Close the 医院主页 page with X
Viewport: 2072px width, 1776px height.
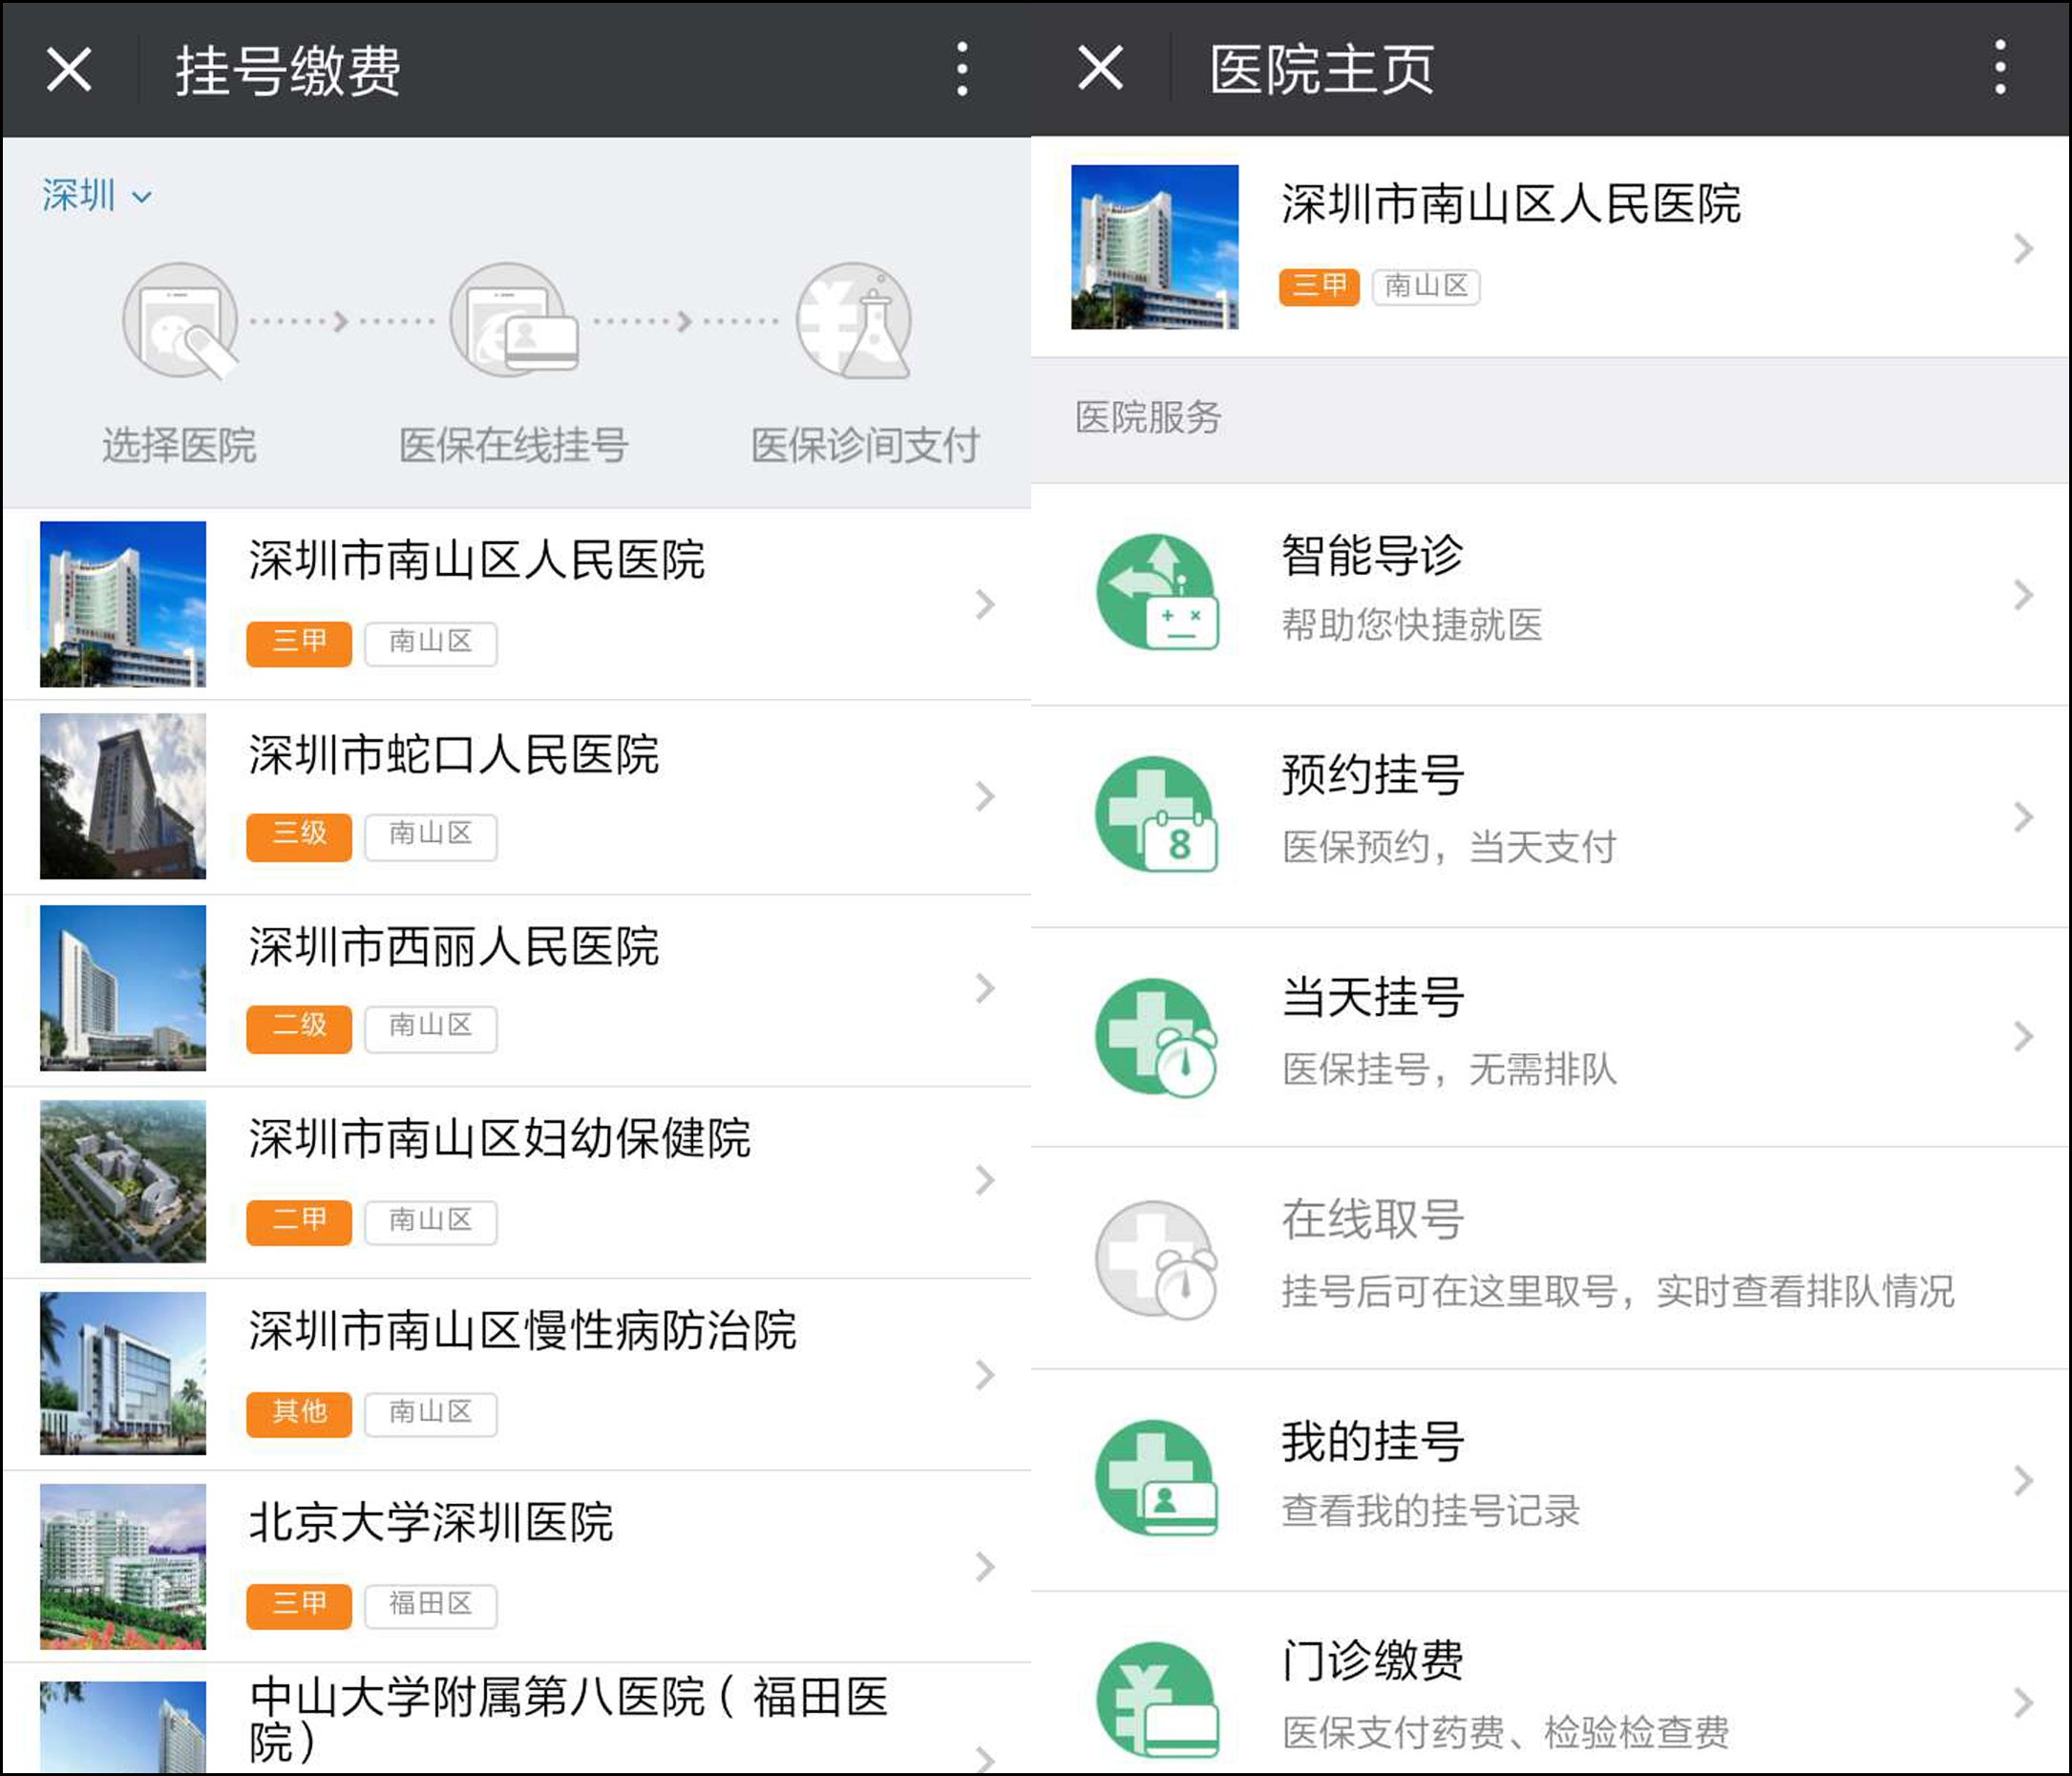(1100, 69)
